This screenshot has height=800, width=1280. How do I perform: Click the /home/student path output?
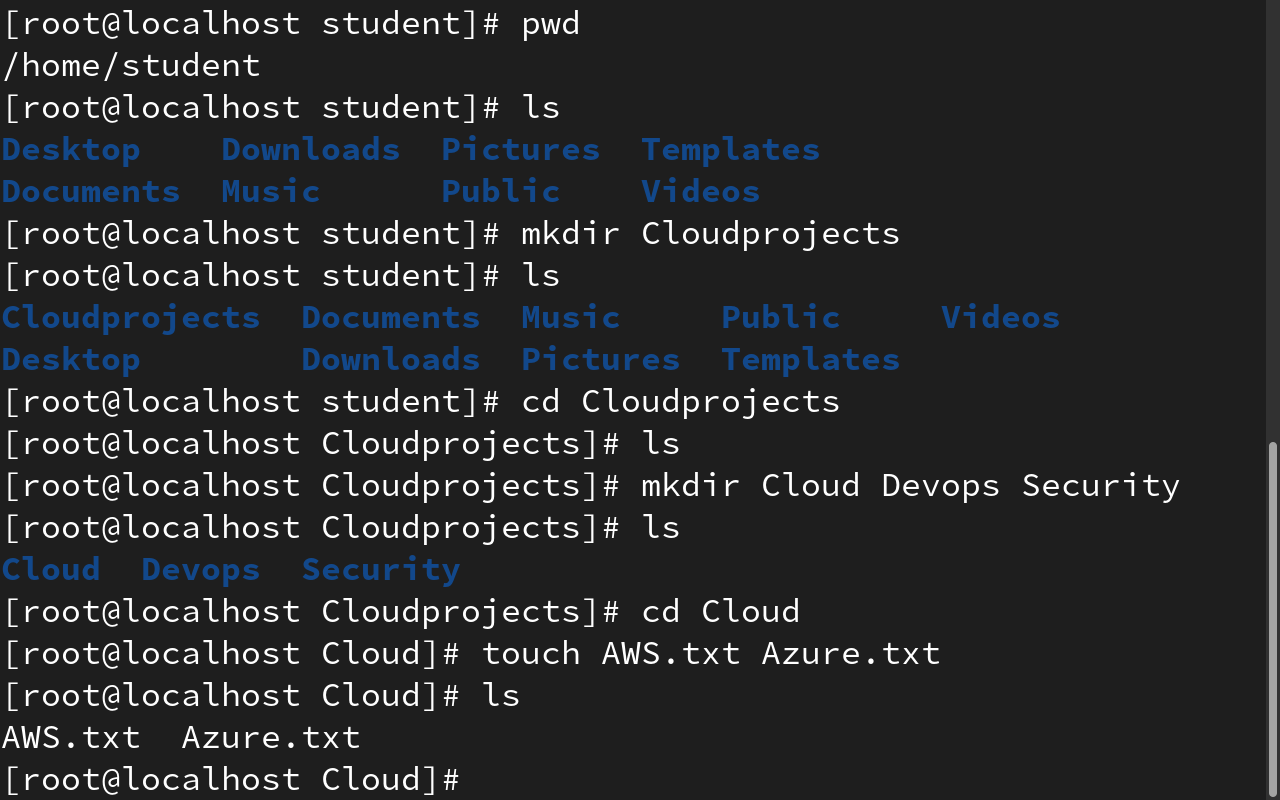[x=131, y=66]
